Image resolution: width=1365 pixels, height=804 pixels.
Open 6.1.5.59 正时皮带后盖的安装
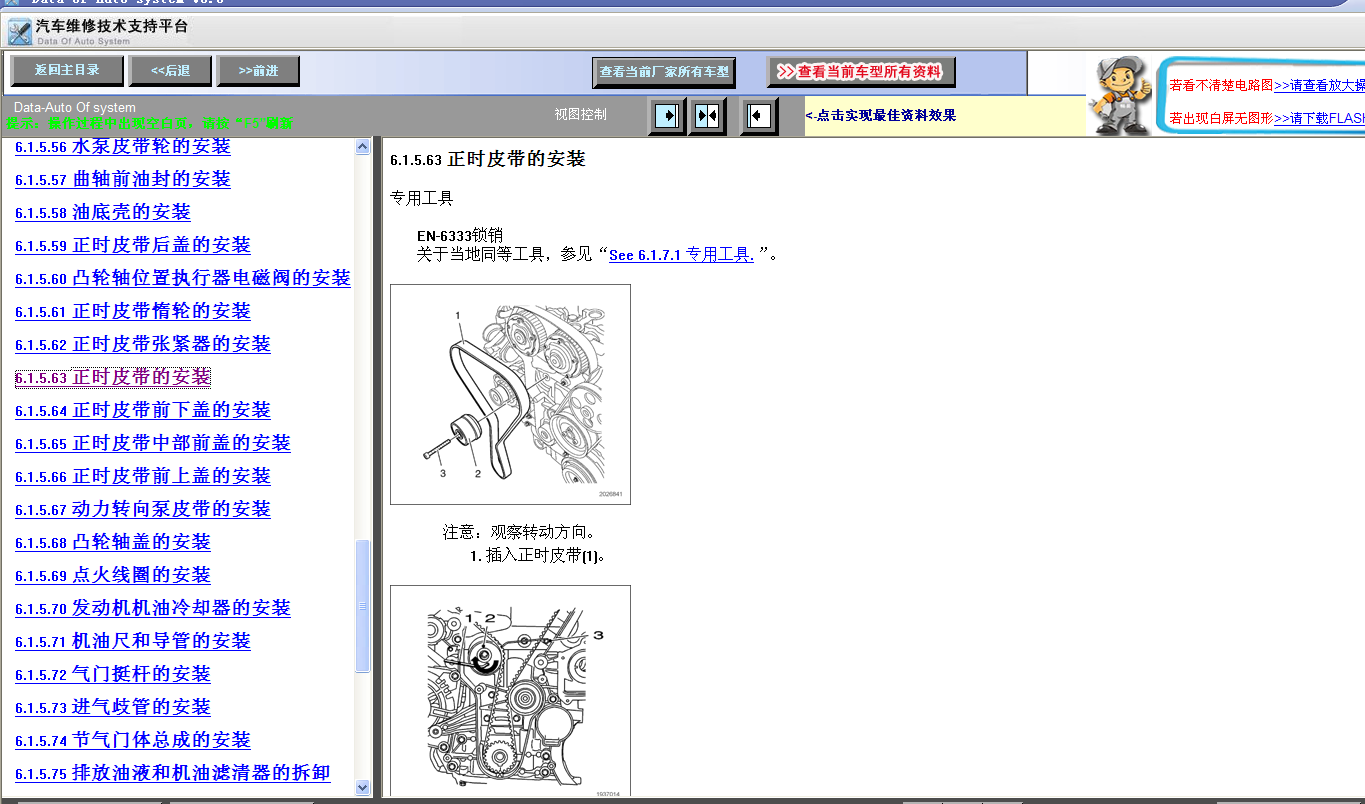pos(133,245)
